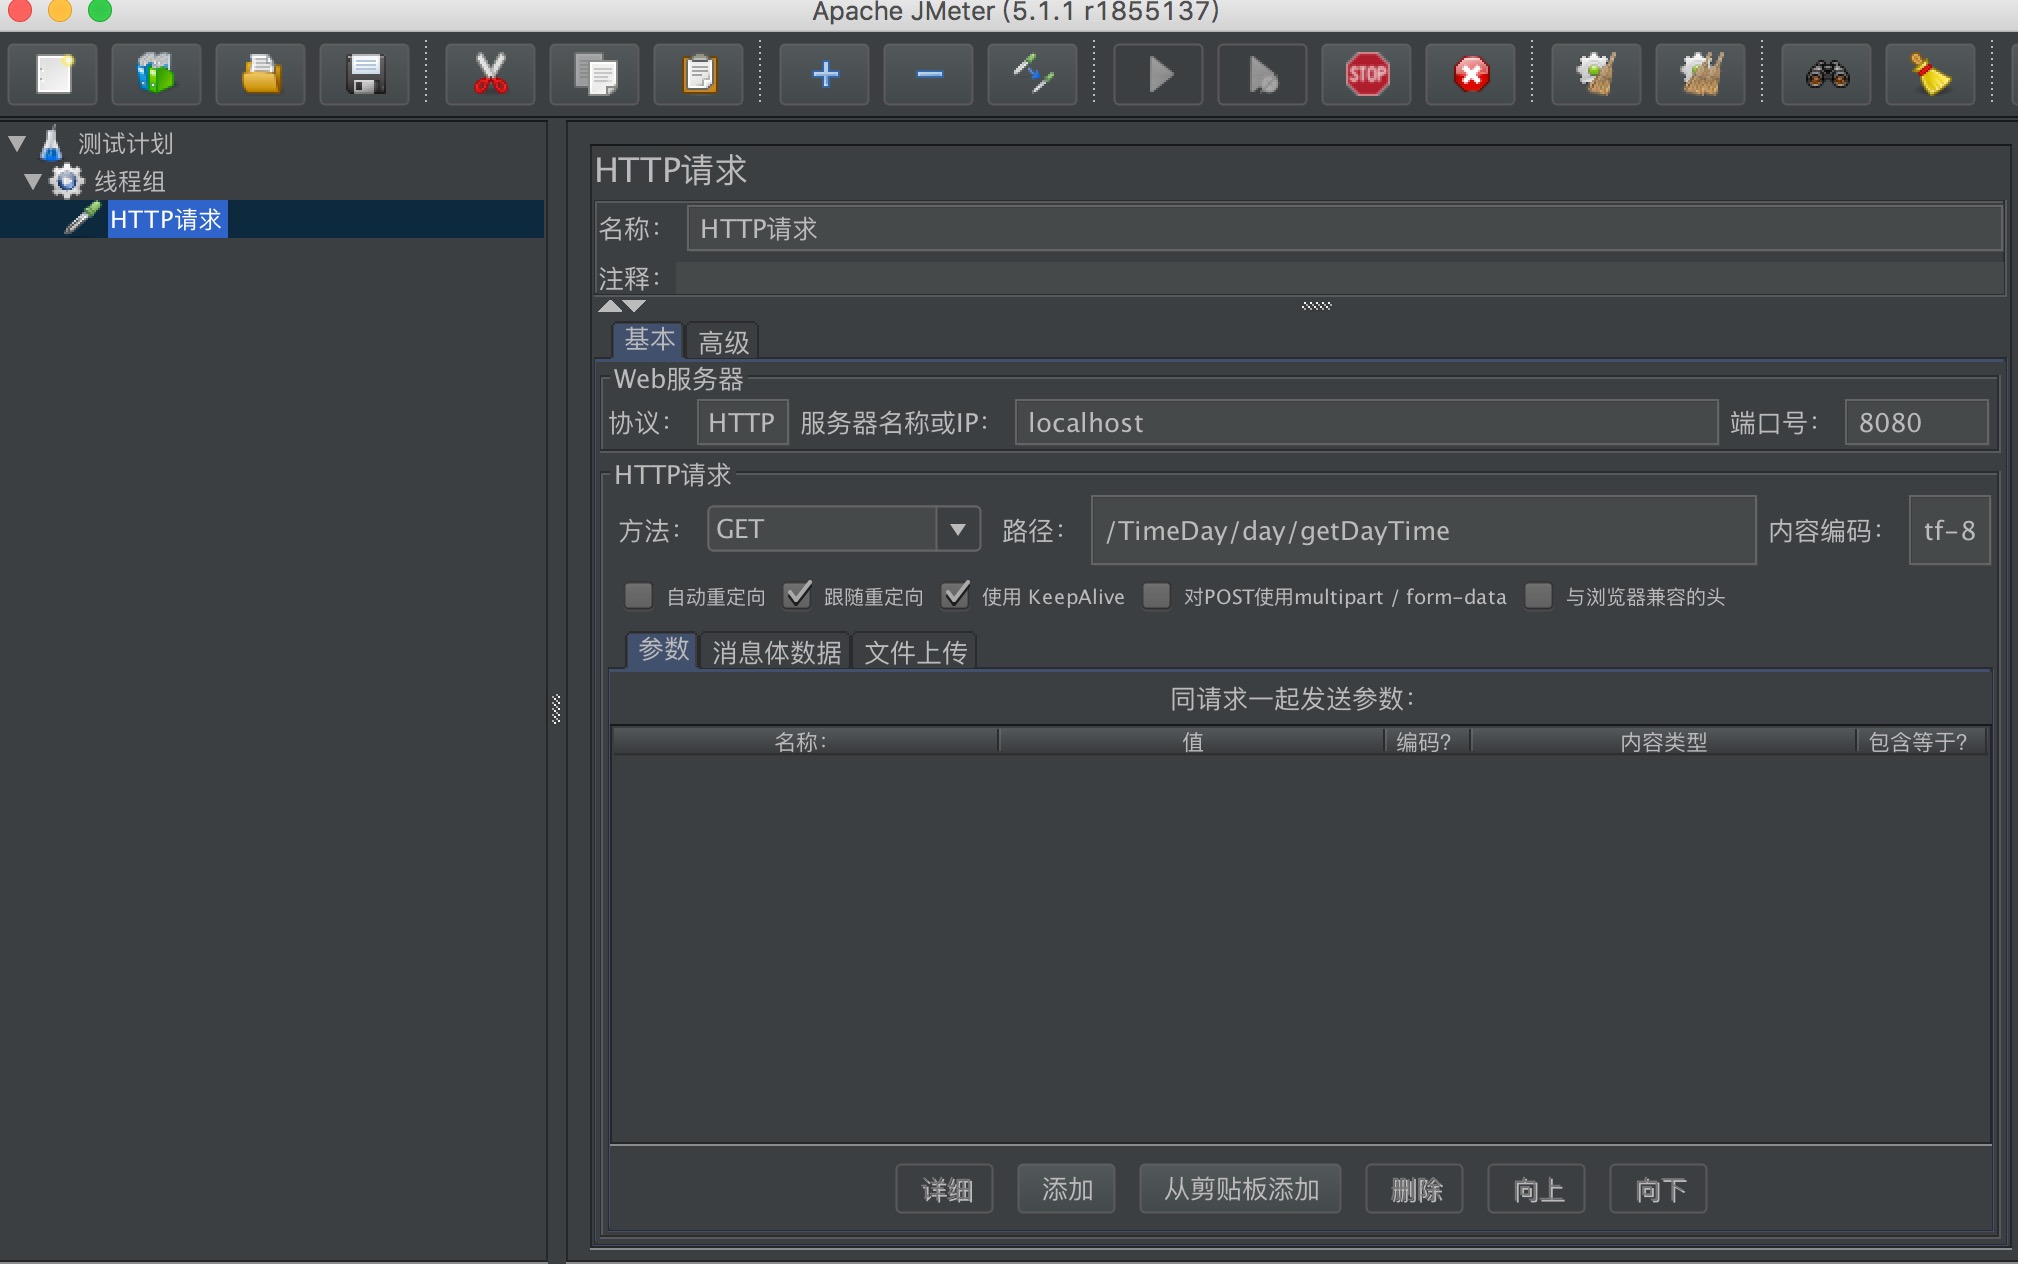
Task: Click the 内容编码 encoding field
Action: [x=1949, y=530]
